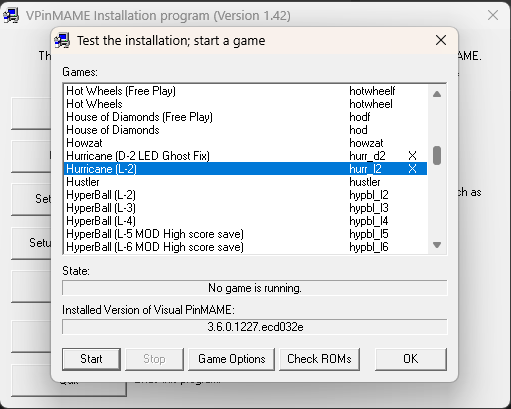The height and width of the screenshot is (409, 511).
Task: Close the Test the installation dialog
Action: point(441,40)
